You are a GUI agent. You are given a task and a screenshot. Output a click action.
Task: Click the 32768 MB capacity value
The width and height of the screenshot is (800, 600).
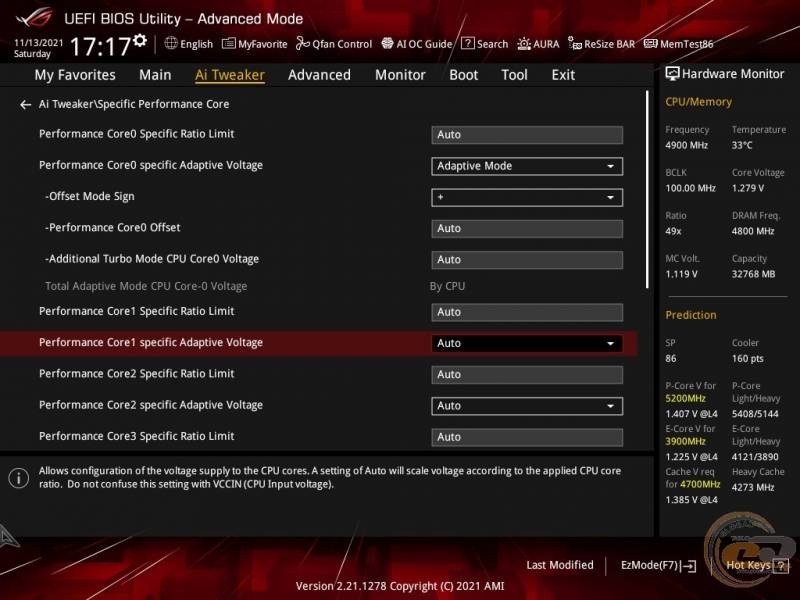coord(754,274)
